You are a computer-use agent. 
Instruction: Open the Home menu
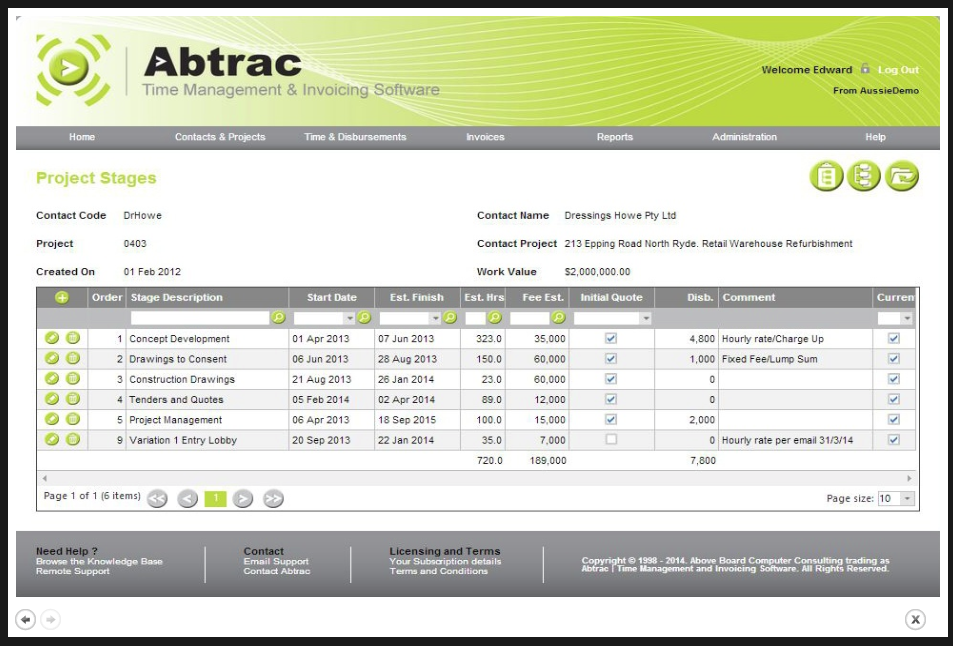[x=81, y=137]
